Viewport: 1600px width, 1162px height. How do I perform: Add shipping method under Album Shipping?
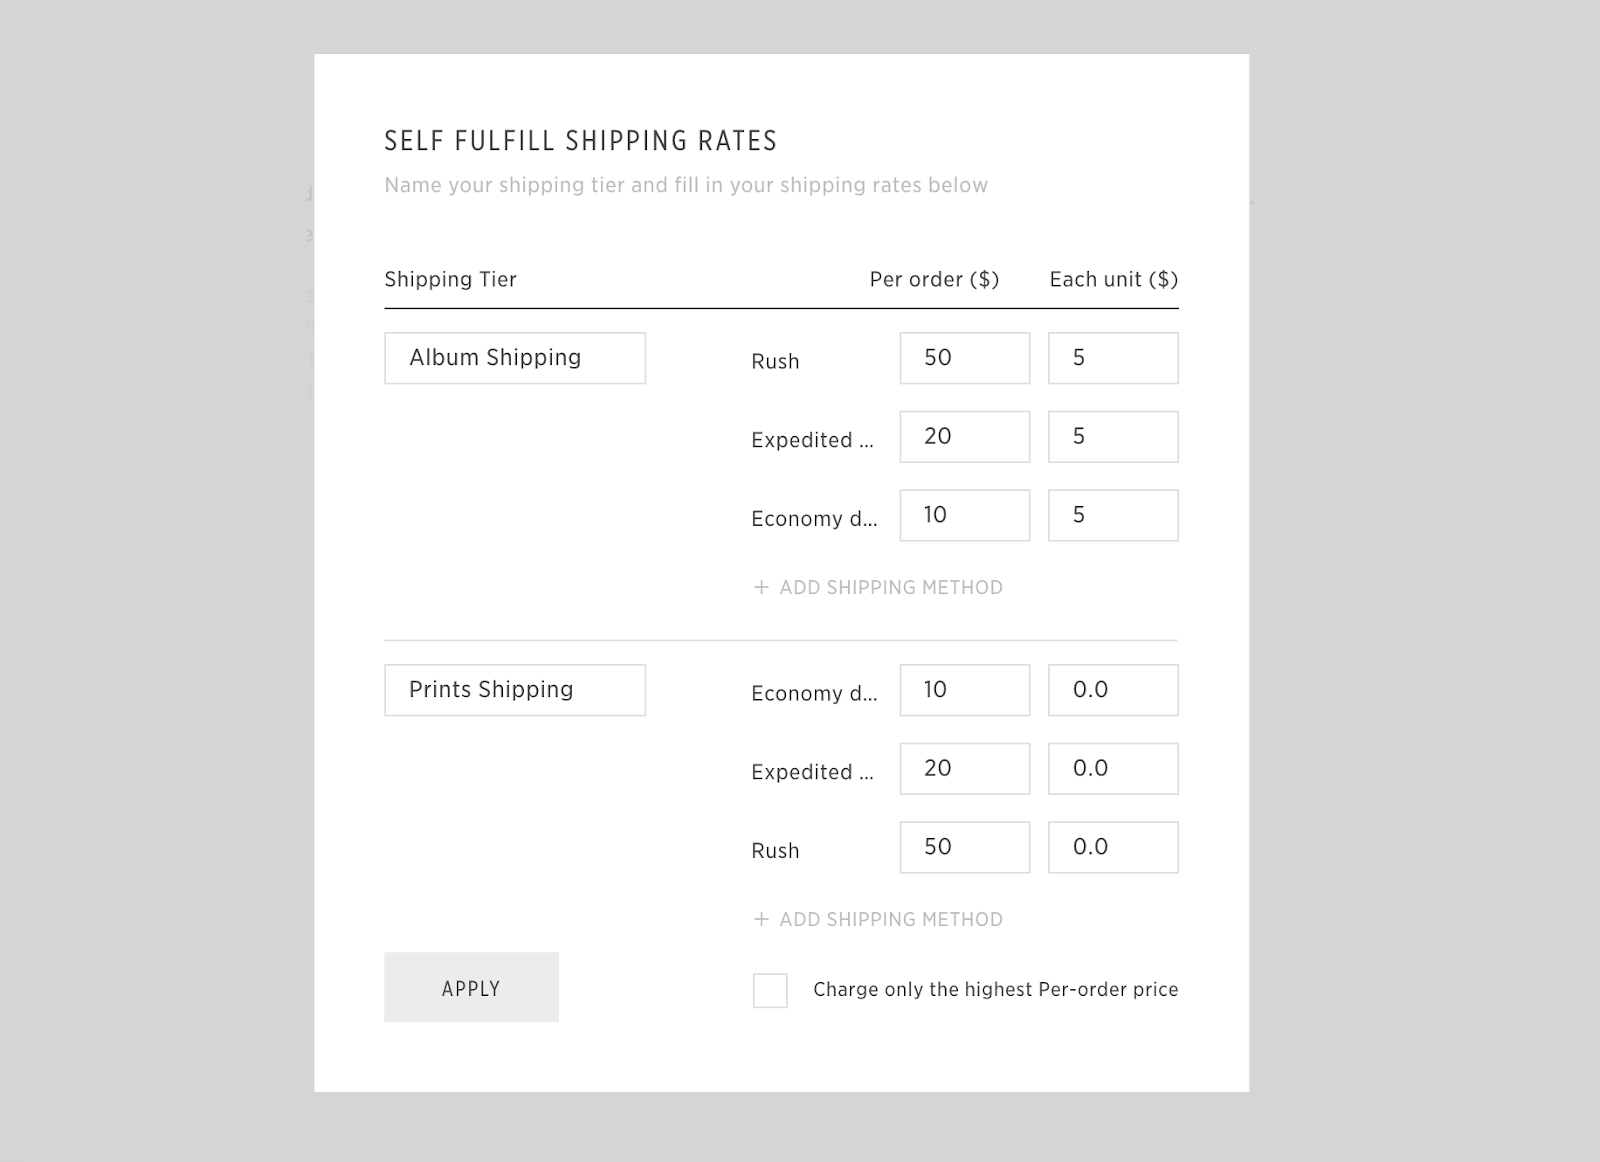pyautogui.click(x=890, y=588)
